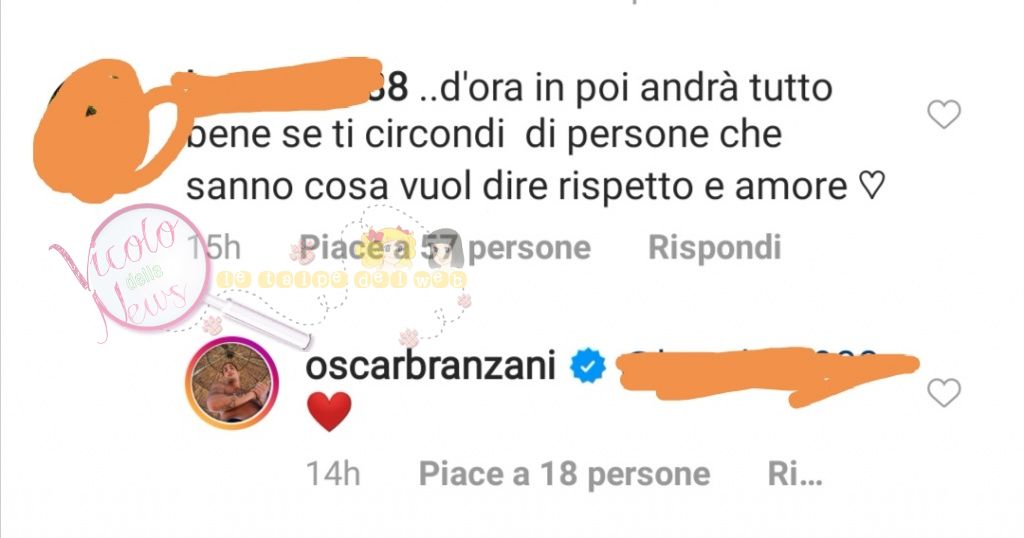Screen dimensions: 1024x538
Task: Open oscarbranzani's profile picture
Action: [231, 383]
